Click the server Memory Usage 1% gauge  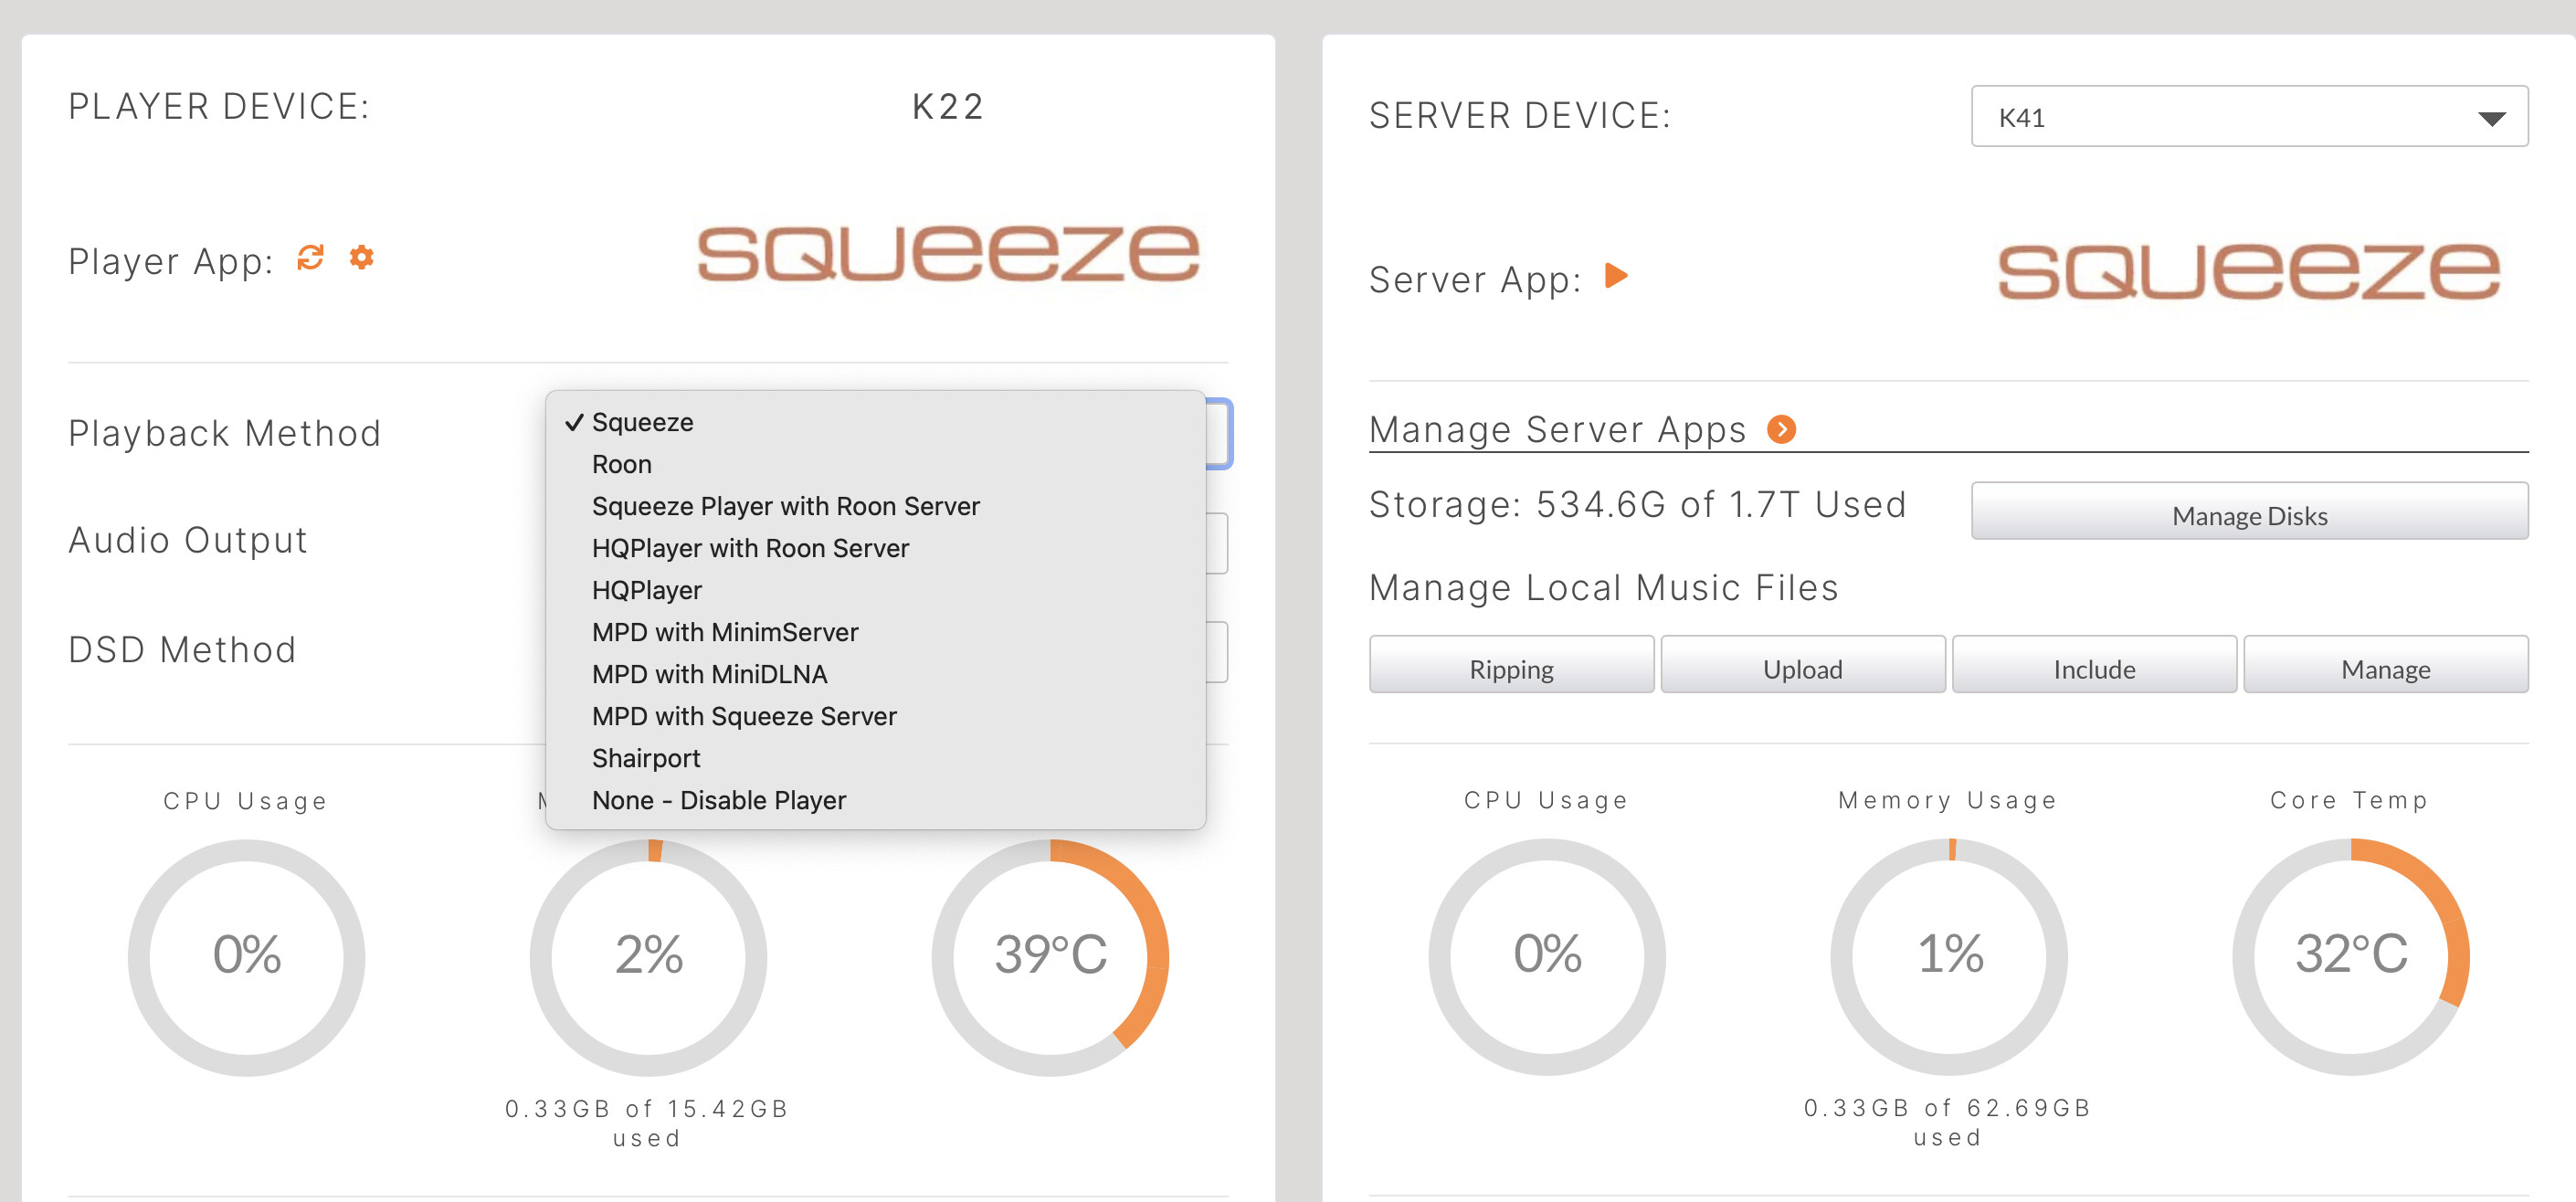1949,956
